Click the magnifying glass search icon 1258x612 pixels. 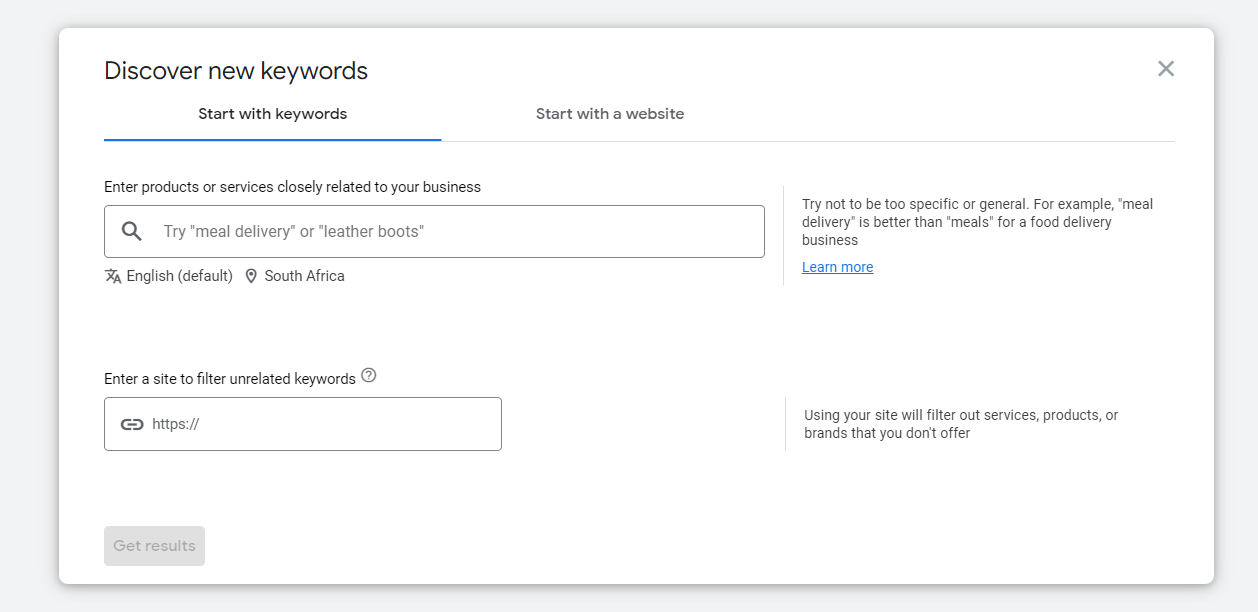coord(132,232)
